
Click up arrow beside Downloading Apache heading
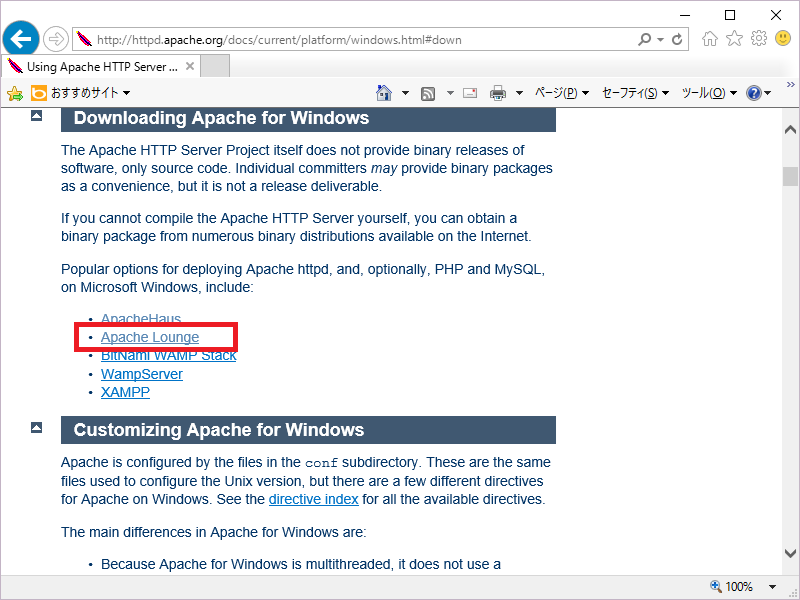36,116
